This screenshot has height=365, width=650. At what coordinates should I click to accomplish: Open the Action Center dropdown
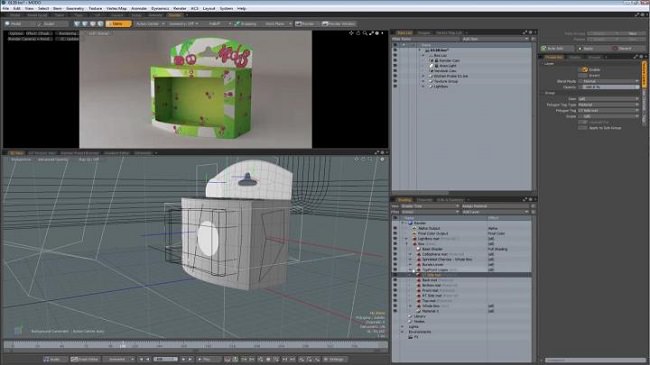[x=150, y=24]
